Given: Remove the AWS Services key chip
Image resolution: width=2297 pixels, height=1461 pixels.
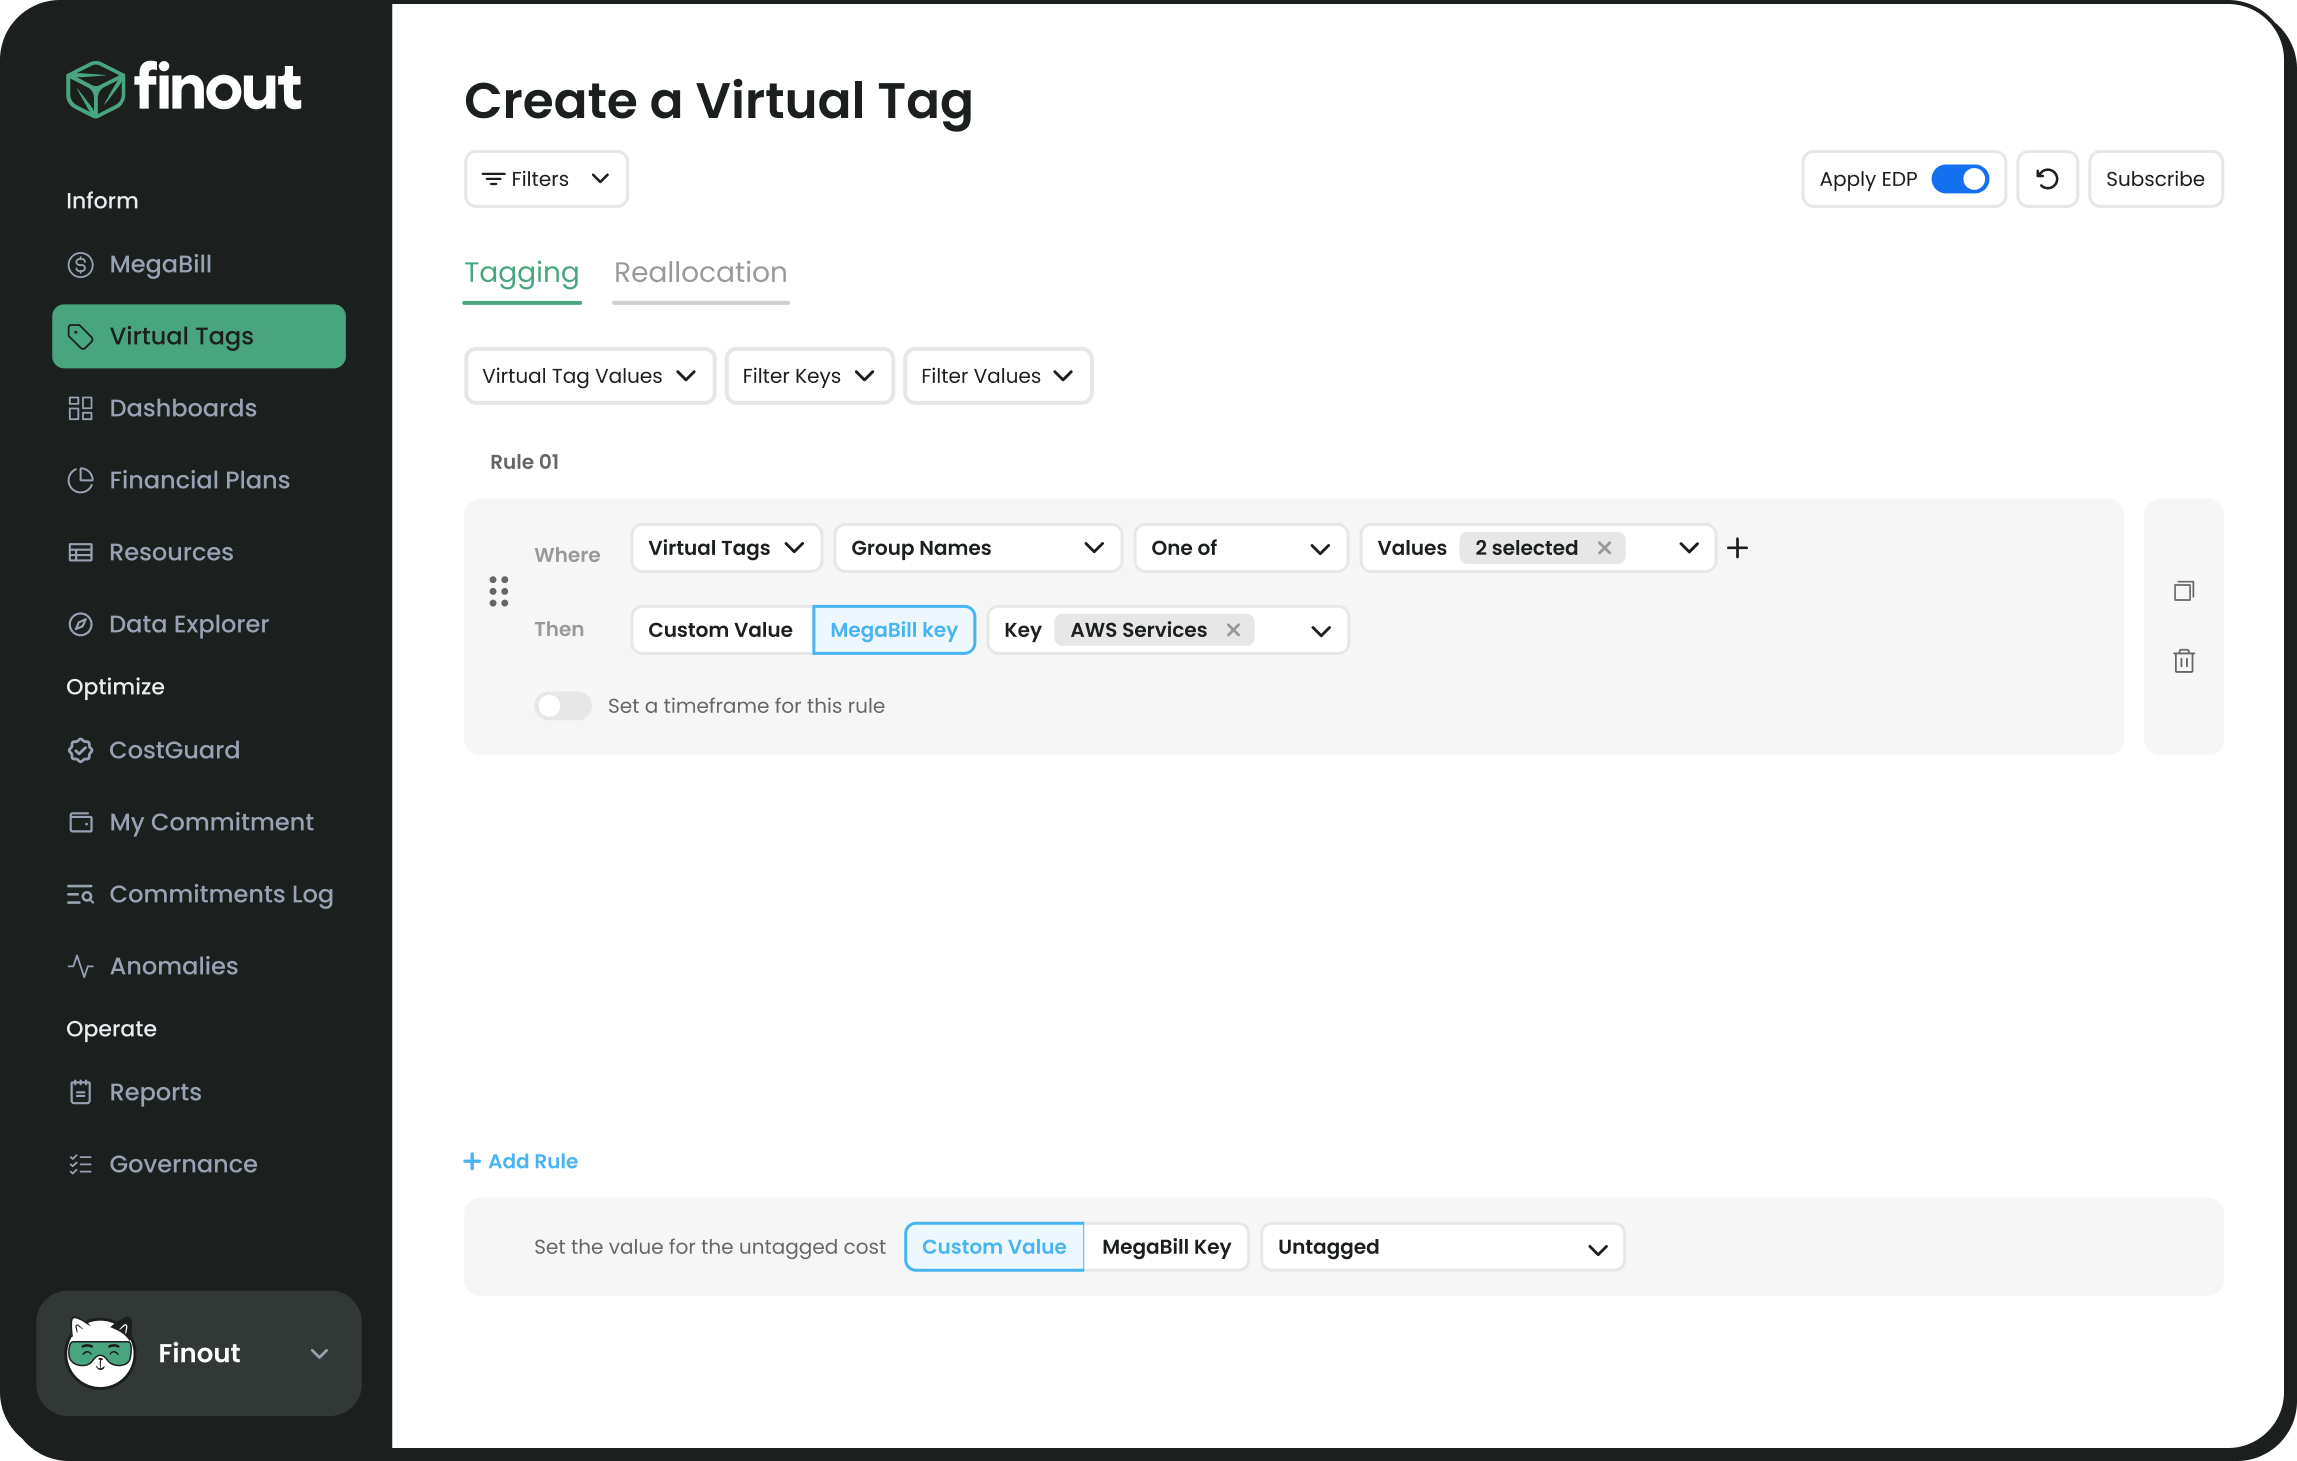Looking at the screenshot, I should pyautogui.click(x=1234, y=630).
